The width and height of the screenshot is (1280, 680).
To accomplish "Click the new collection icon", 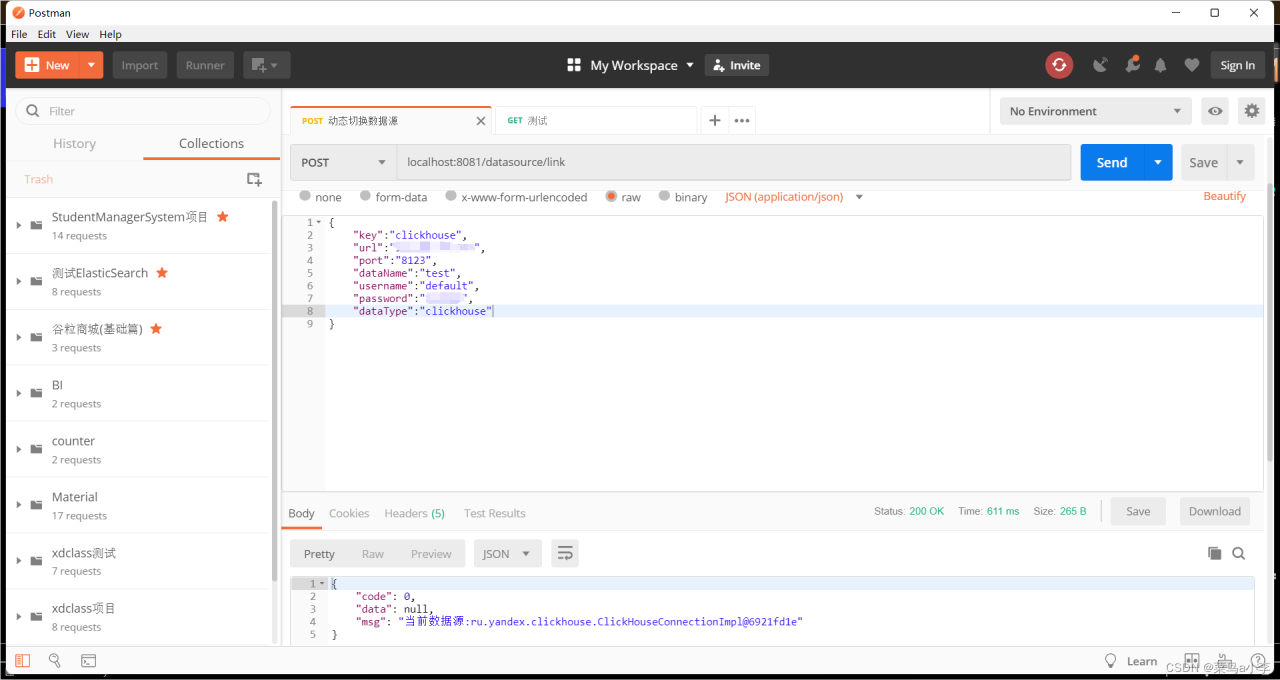I will pos(254,179).
